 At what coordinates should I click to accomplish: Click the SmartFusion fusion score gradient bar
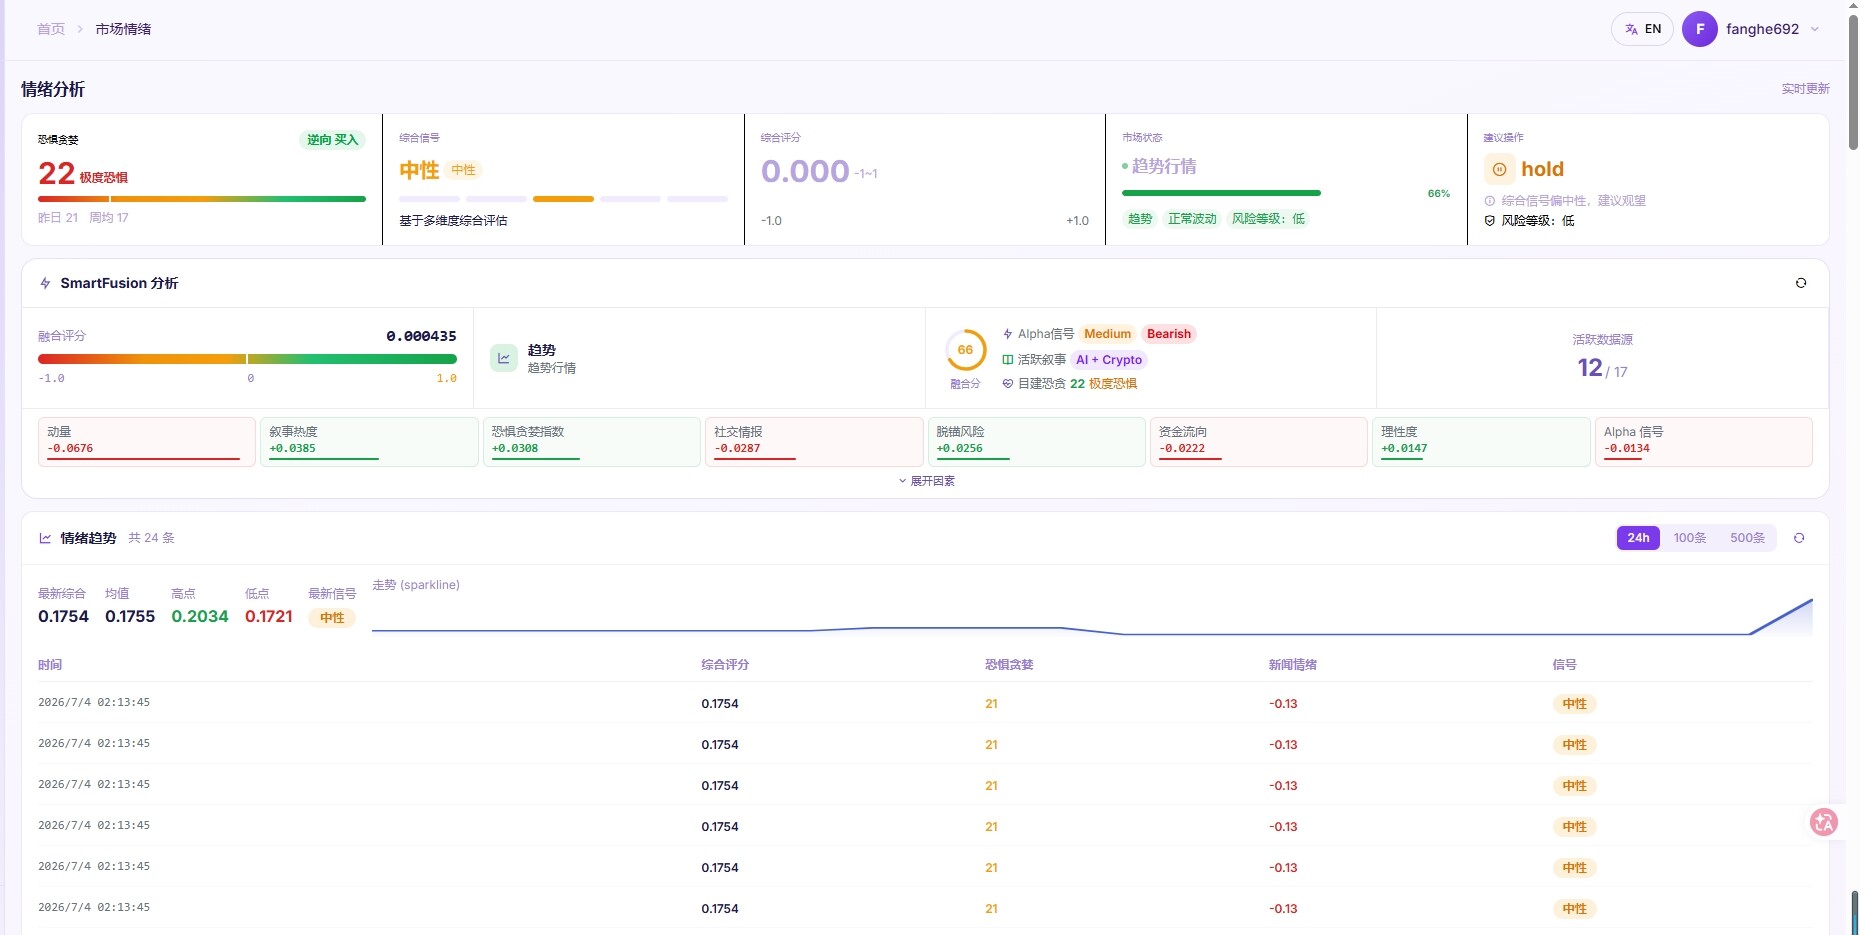point(247,358)
